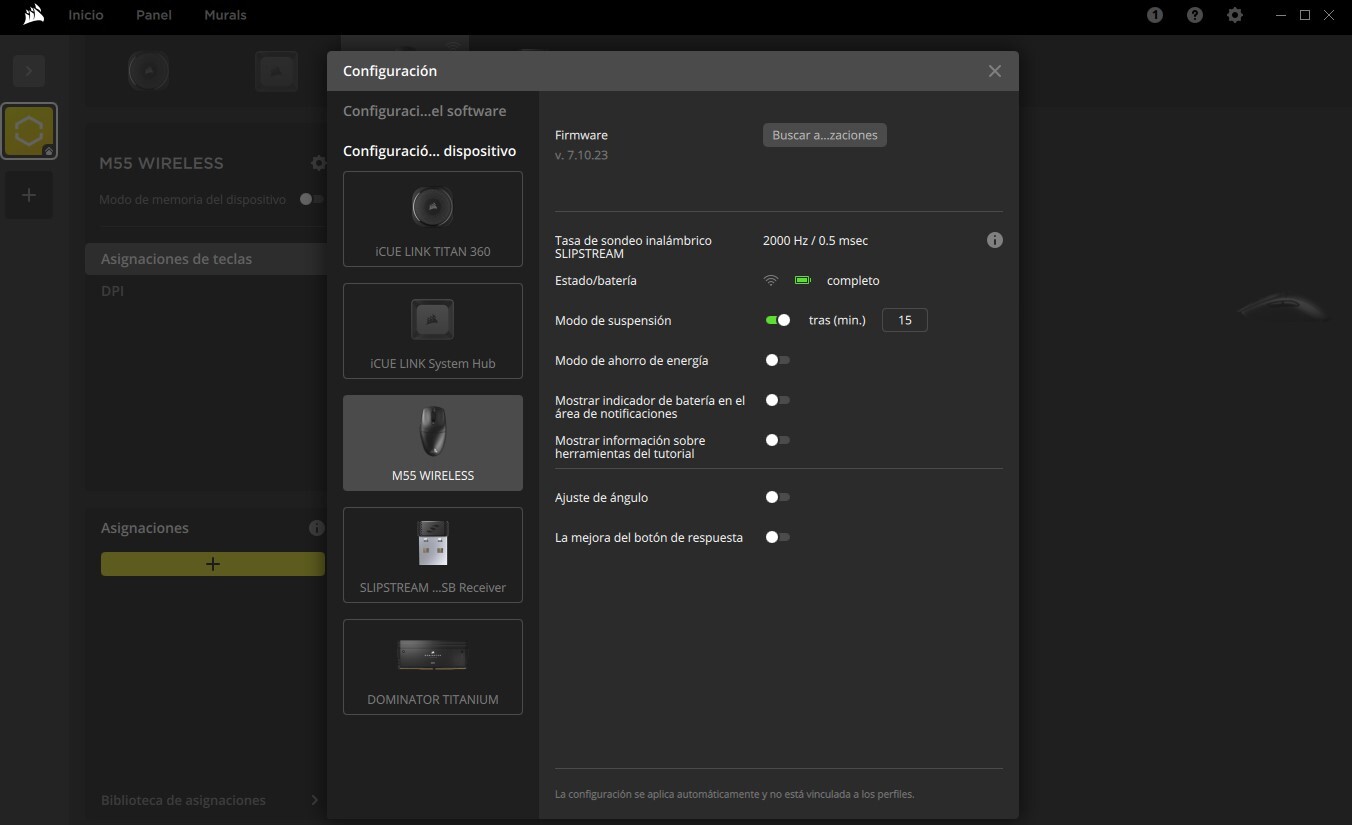1352x825 pixels.
Task: Click Buscar actualizaciones firmware button
Action: click(825, 135)
